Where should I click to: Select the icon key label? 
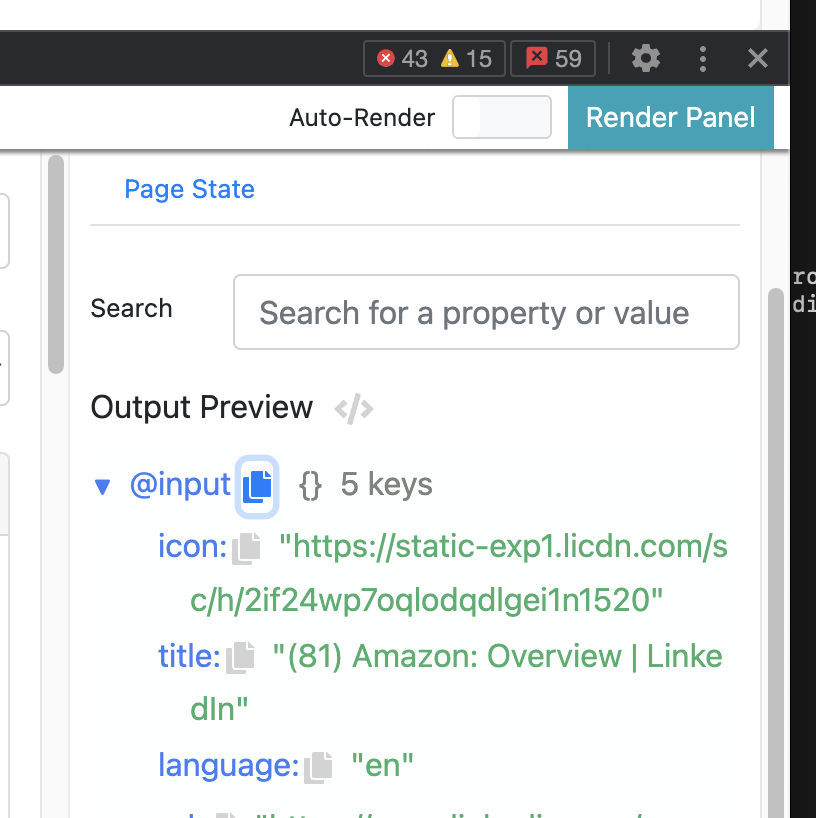coord(193,546)
